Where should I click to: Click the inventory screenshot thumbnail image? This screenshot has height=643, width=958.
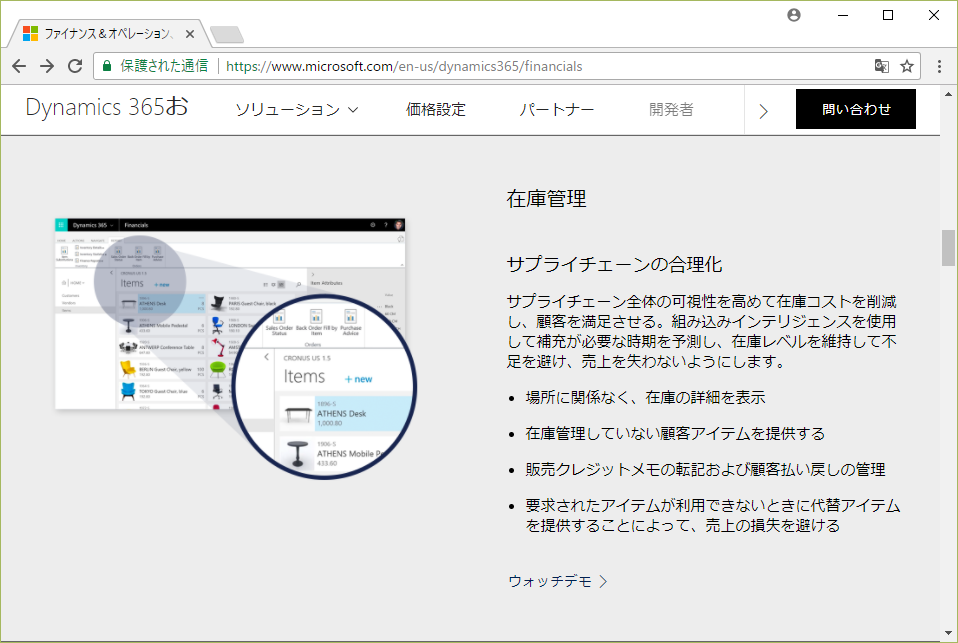tap(236, 348)
